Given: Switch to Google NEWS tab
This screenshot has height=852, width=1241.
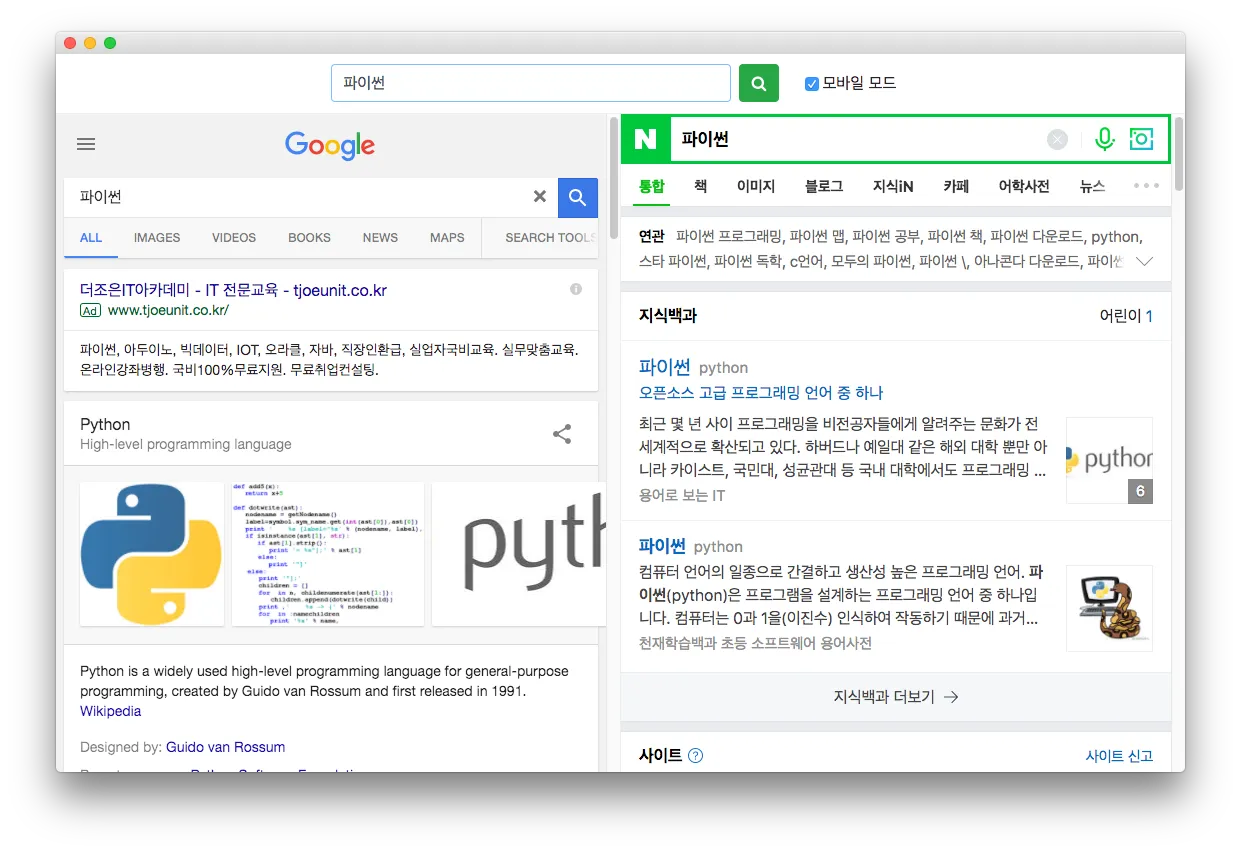Looking at the screenshot, I should tap(380, 238).
